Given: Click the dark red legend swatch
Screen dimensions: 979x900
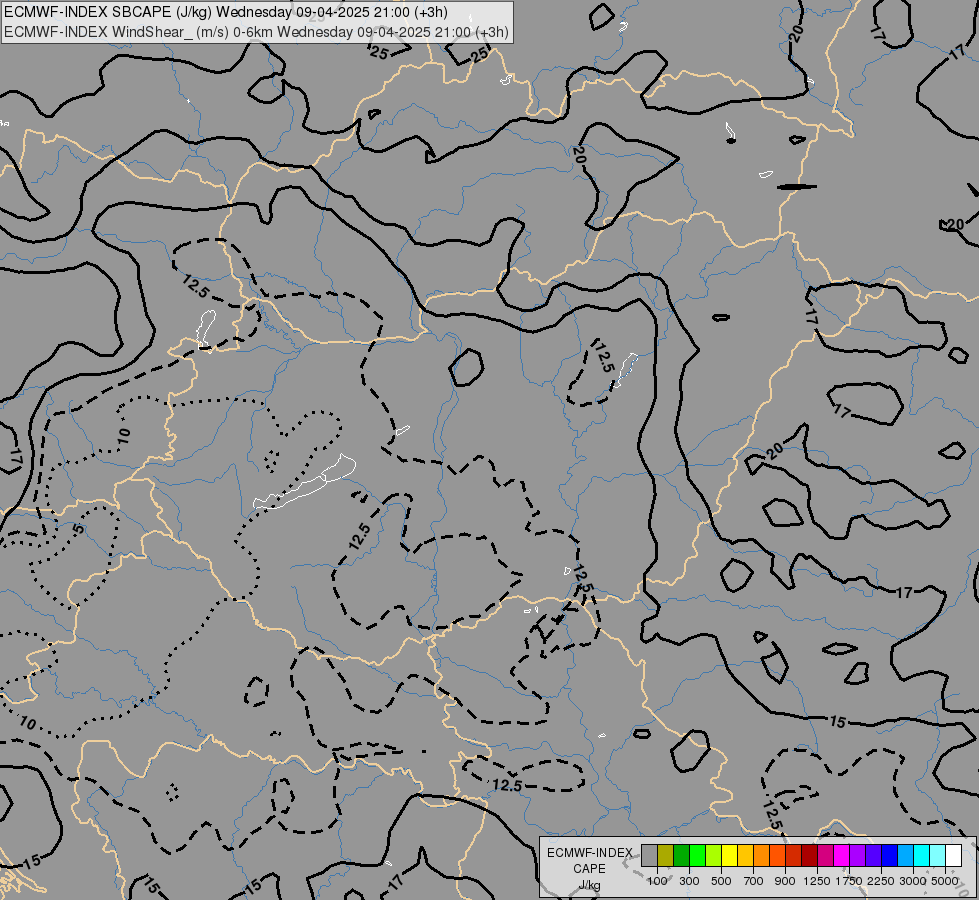Looking at the screenshot, I should pos(809,856).
